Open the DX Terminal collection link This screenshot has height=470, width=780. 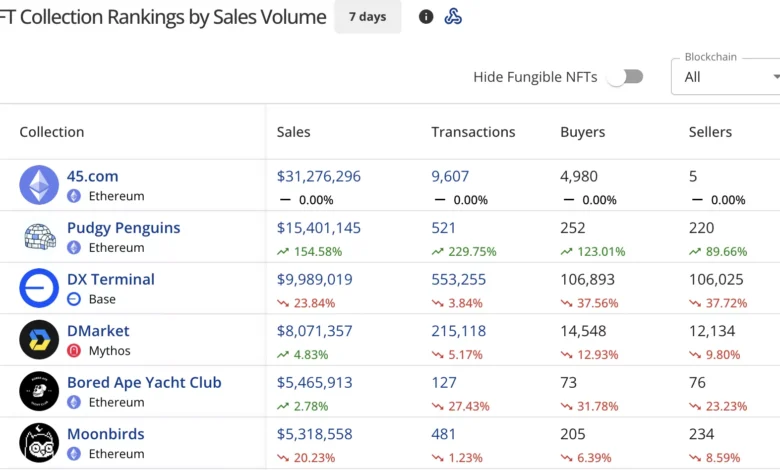click(110, 279)
